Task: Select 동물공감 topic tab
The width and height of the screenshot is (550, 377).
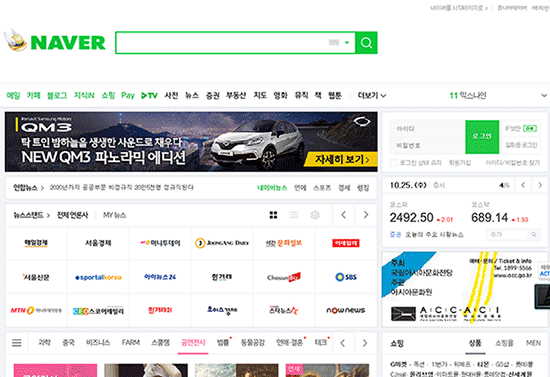Action: pyautogui.click(x=253, y=343)
